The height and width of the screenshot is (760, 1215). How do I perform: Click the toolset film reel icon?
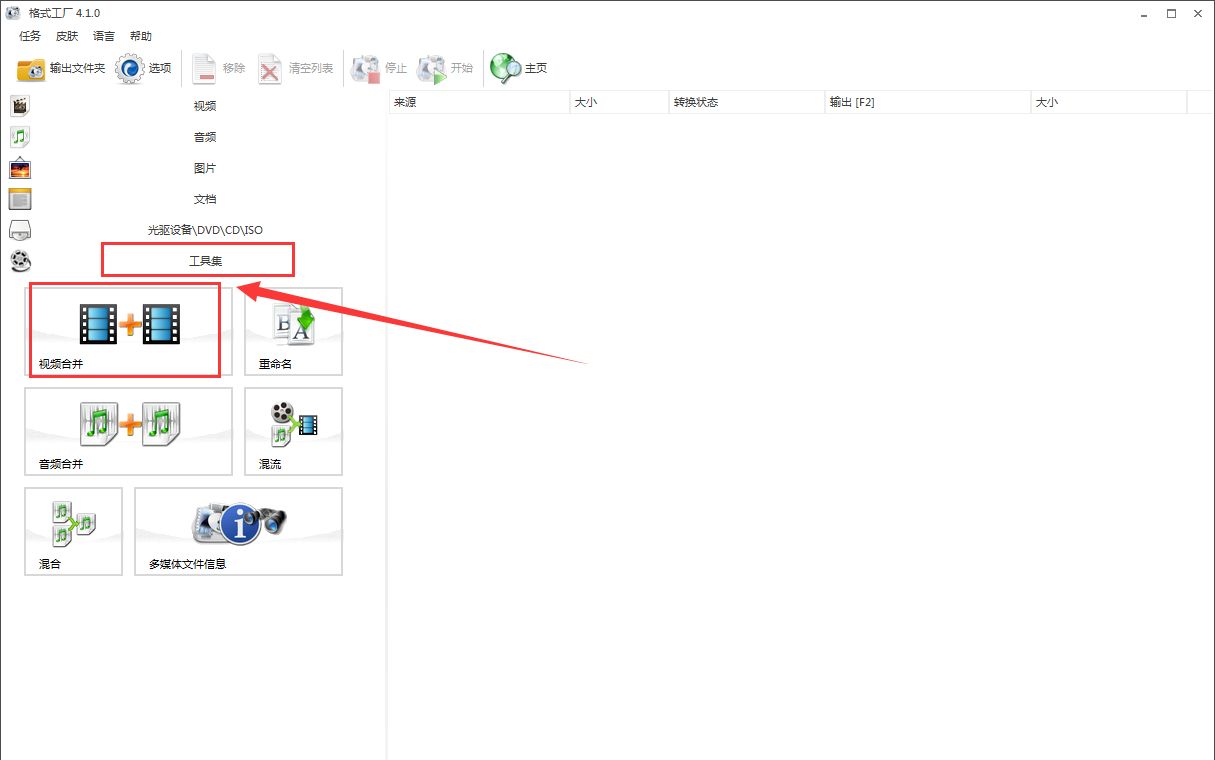[x=20, y=261]
